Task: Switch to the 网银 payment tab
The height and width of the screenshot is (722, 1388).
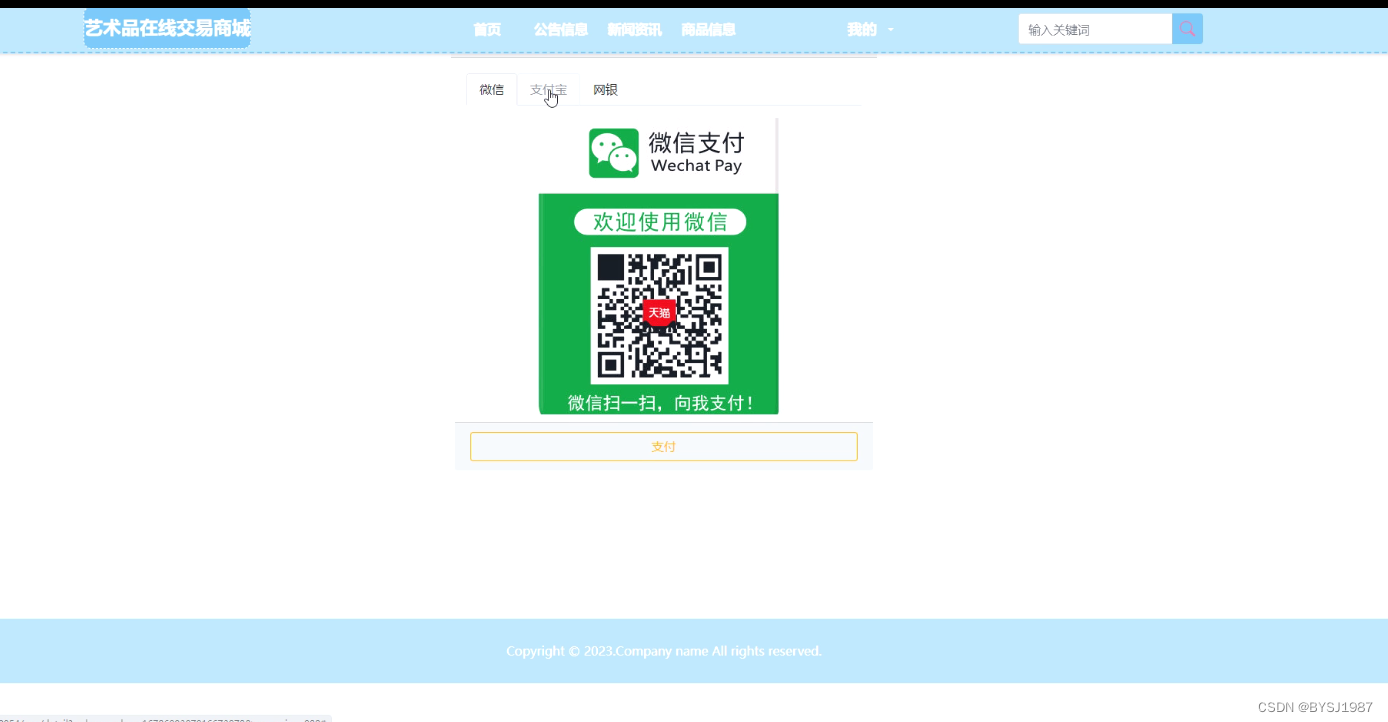Action: tap(605, 90)
